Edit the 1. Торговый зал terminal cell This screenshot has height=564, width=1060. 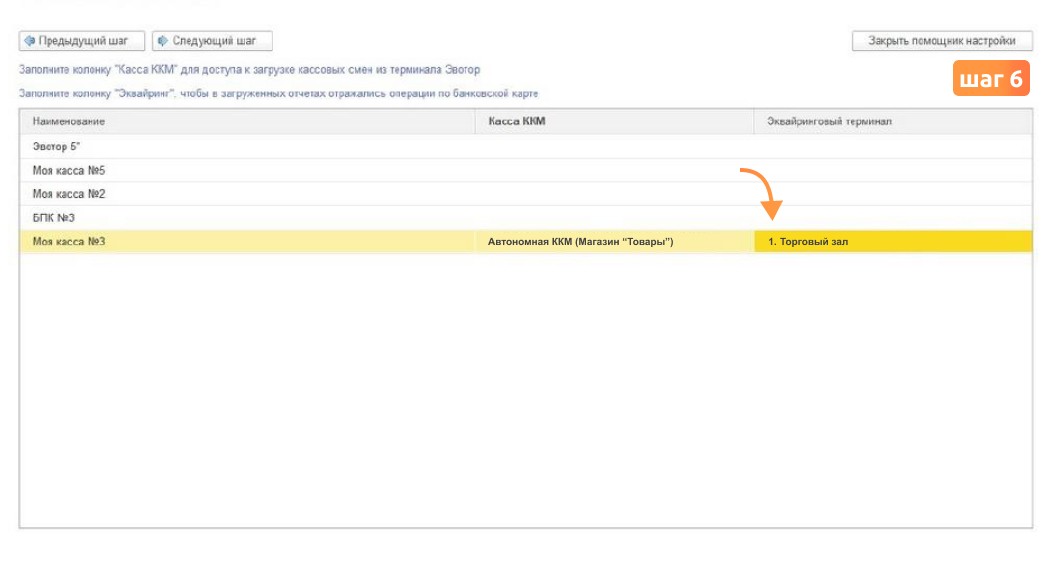(x=893, y=241)
